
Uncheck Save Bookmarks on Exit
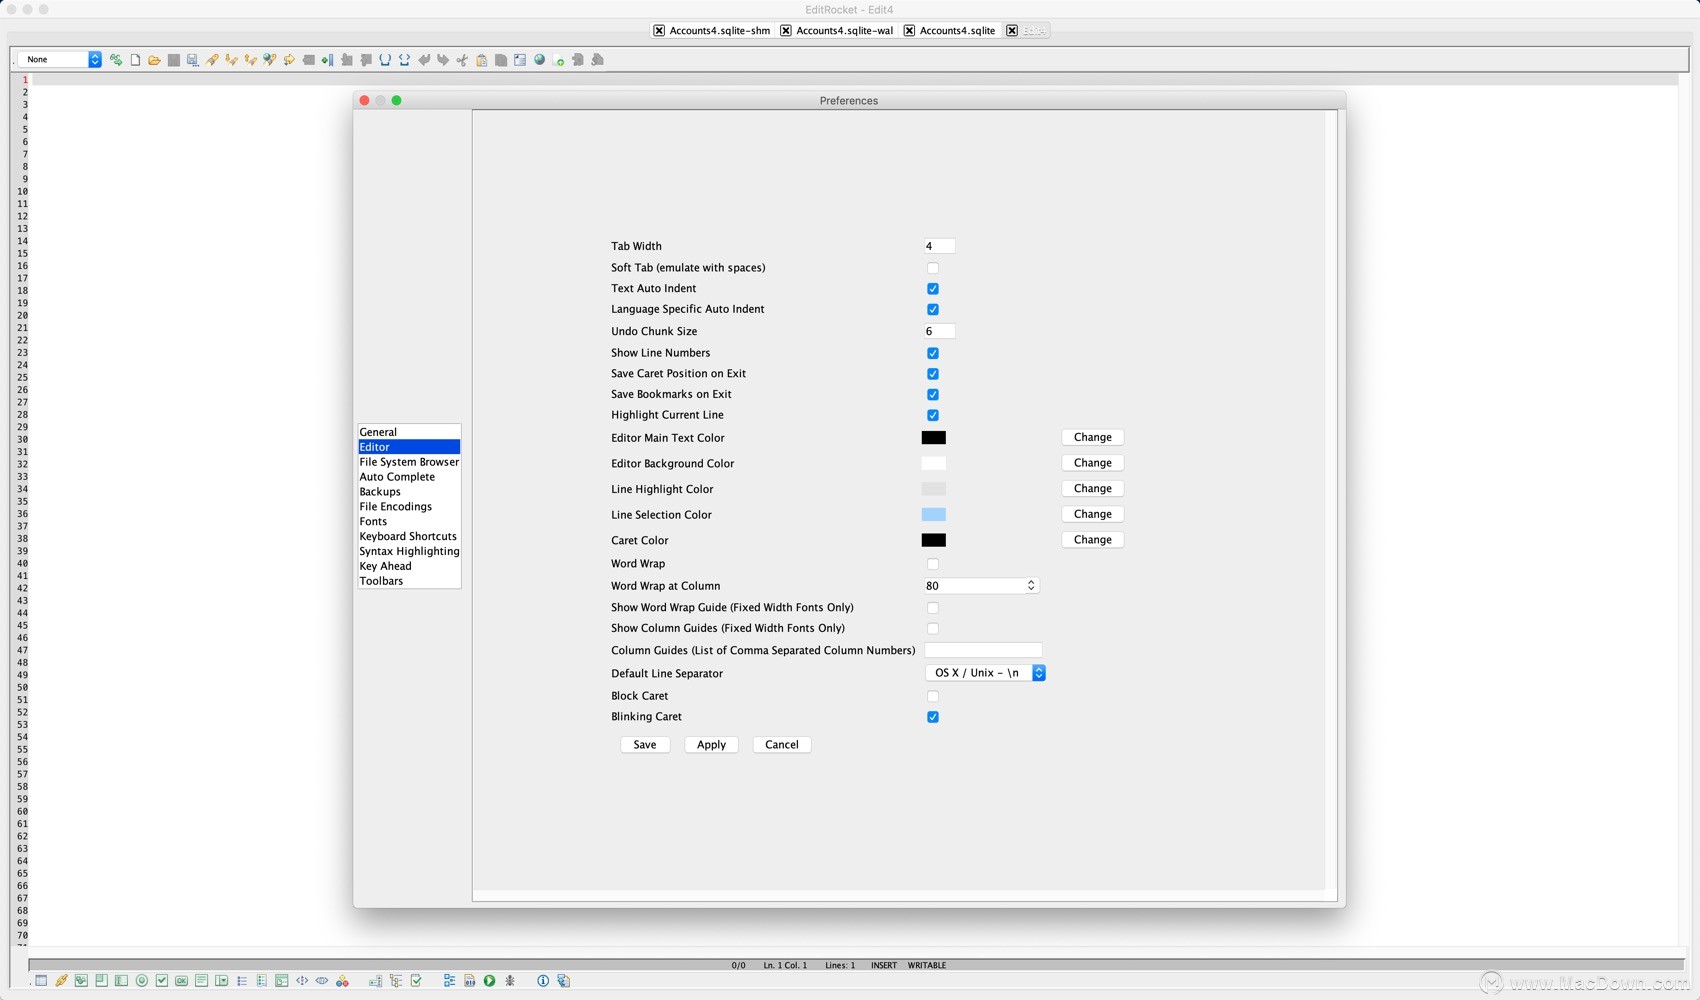pyautogui.click(x=933, y=395)
